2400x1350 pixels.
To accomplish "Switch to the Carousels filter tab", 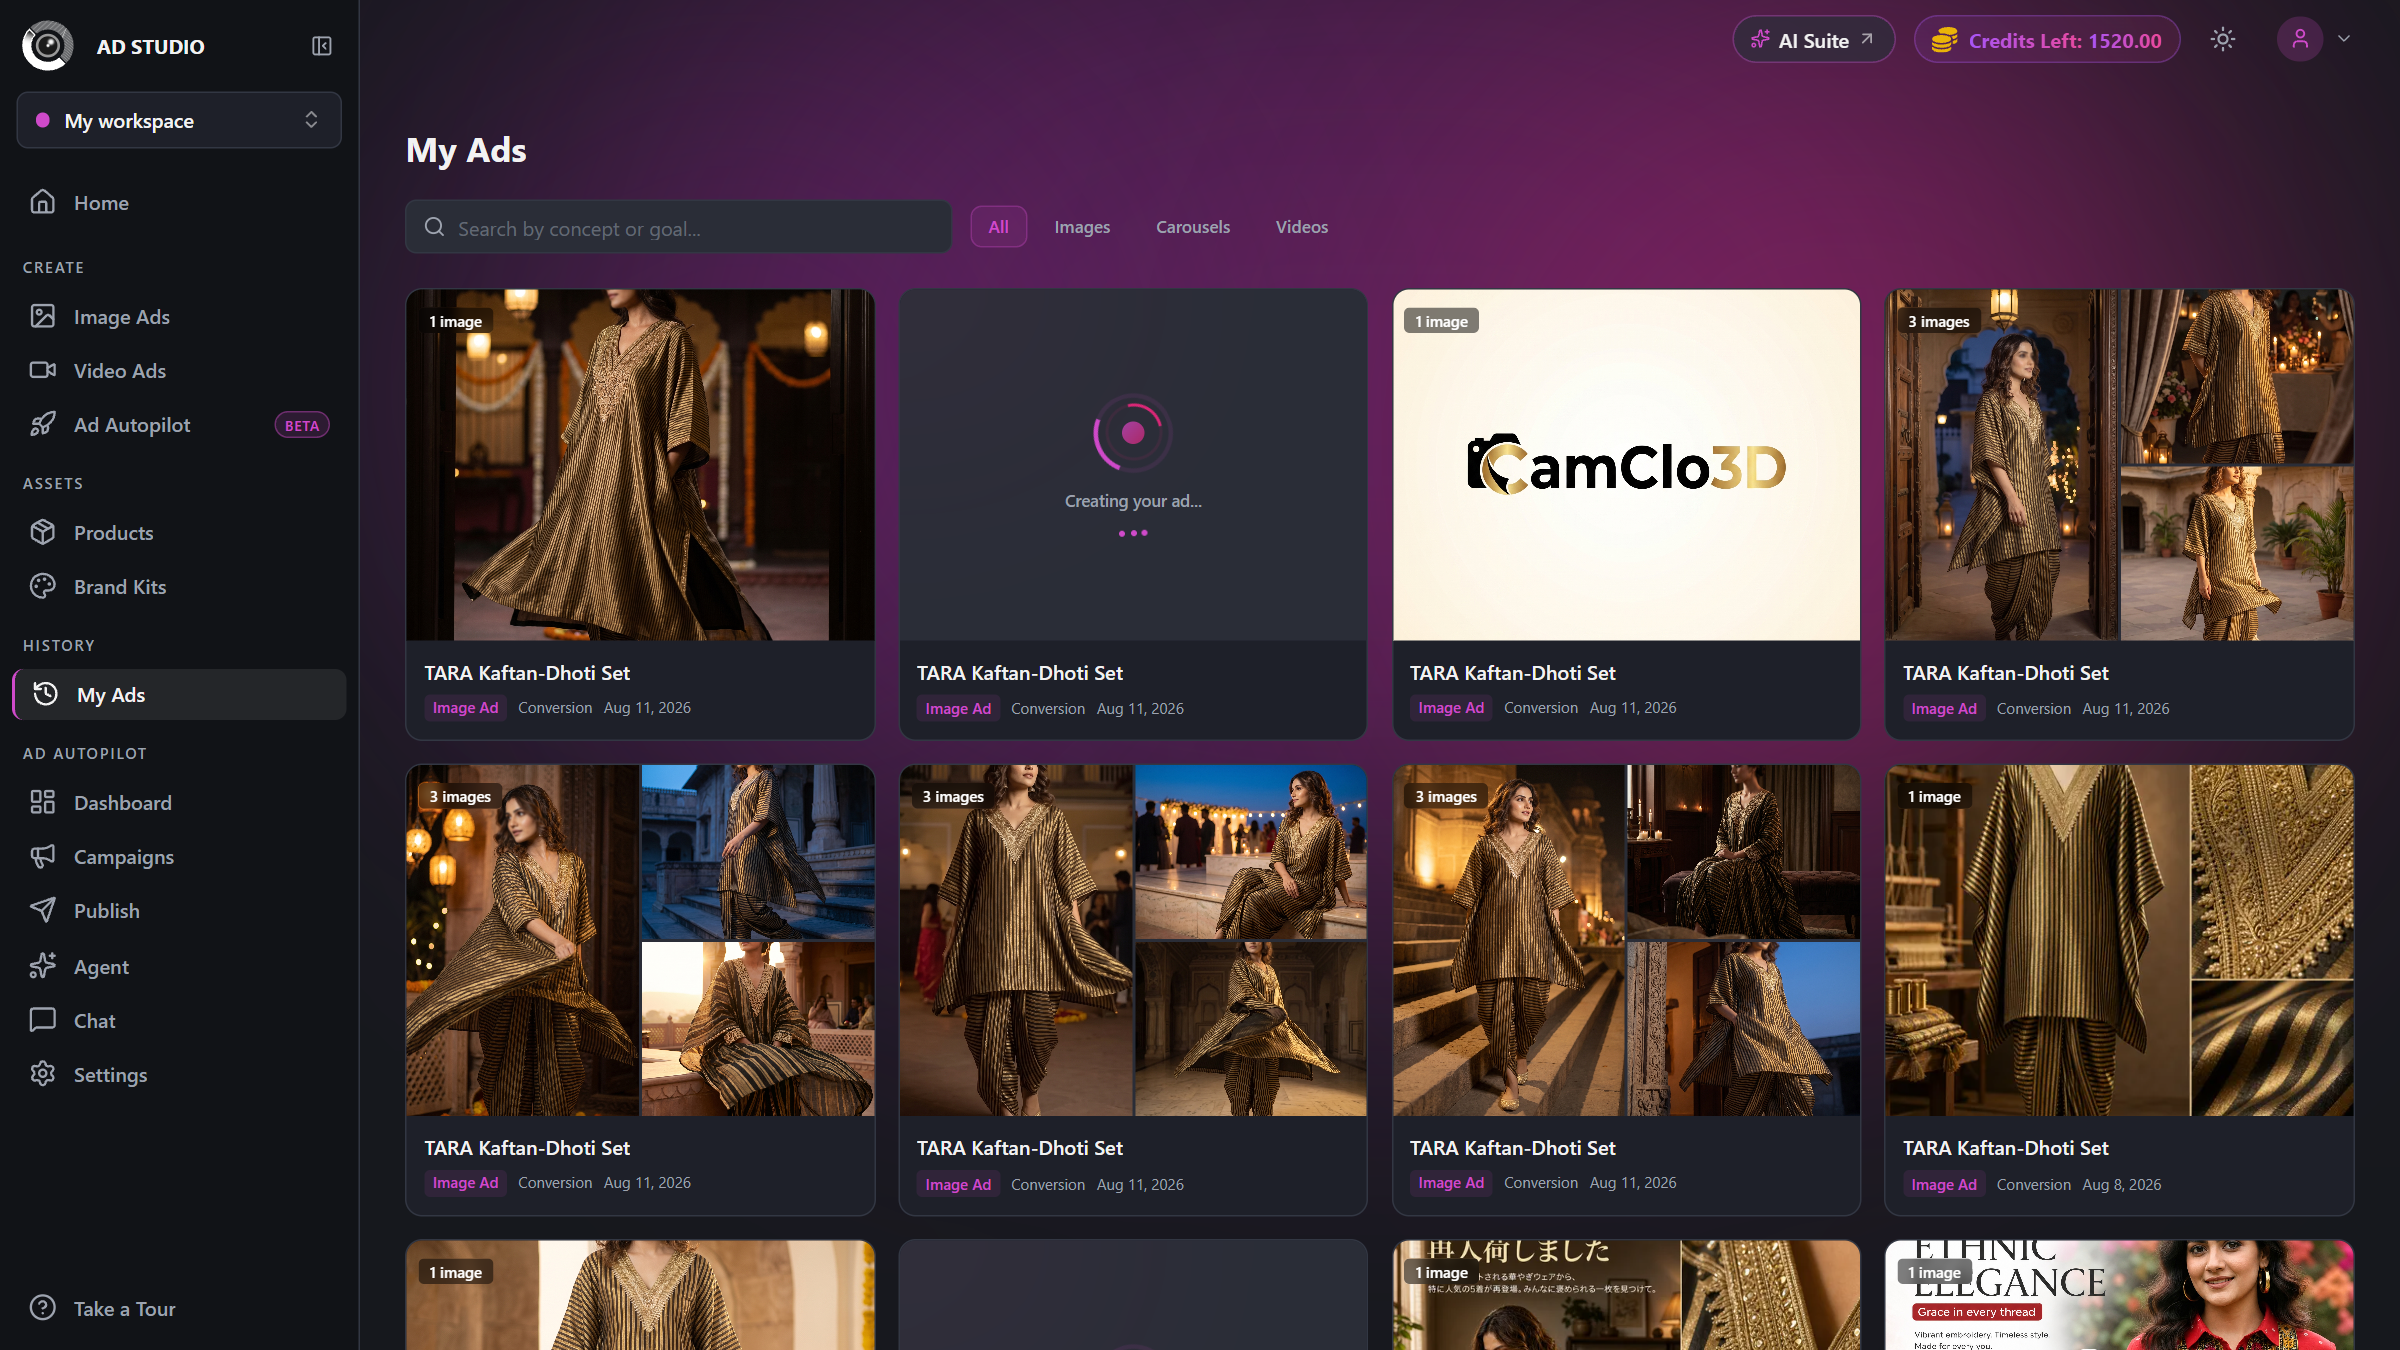I will tap(1193, 227).
